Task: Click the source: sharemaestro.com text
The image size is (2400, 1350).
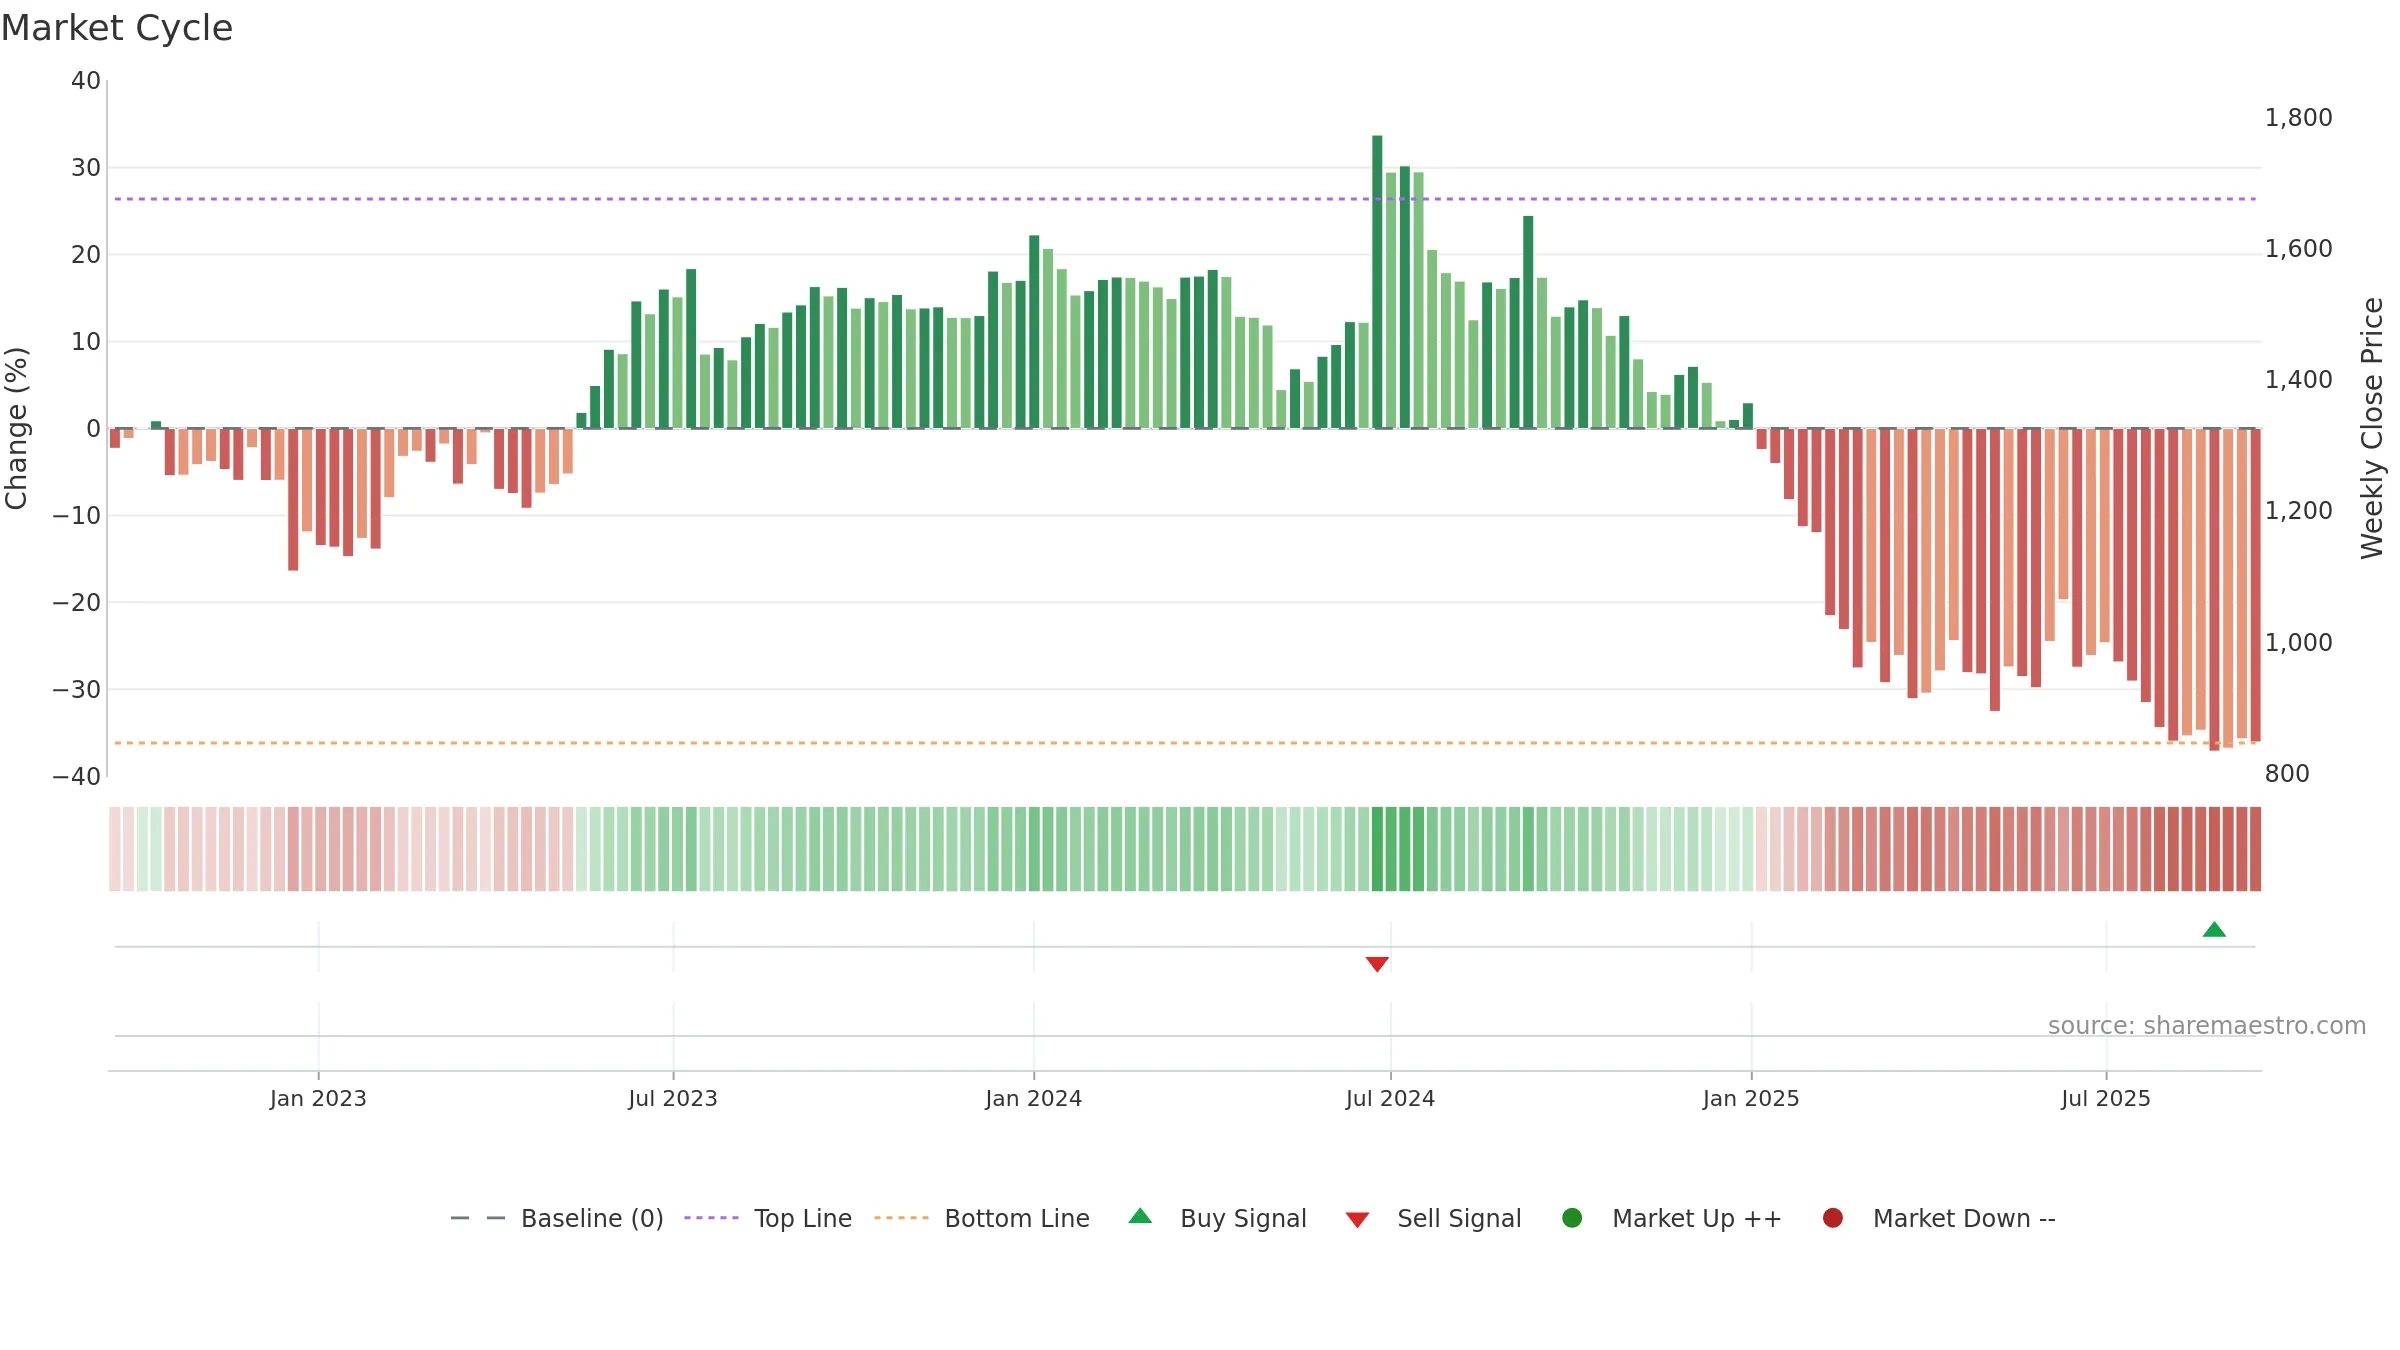Action: (x=2207, y=1026)
